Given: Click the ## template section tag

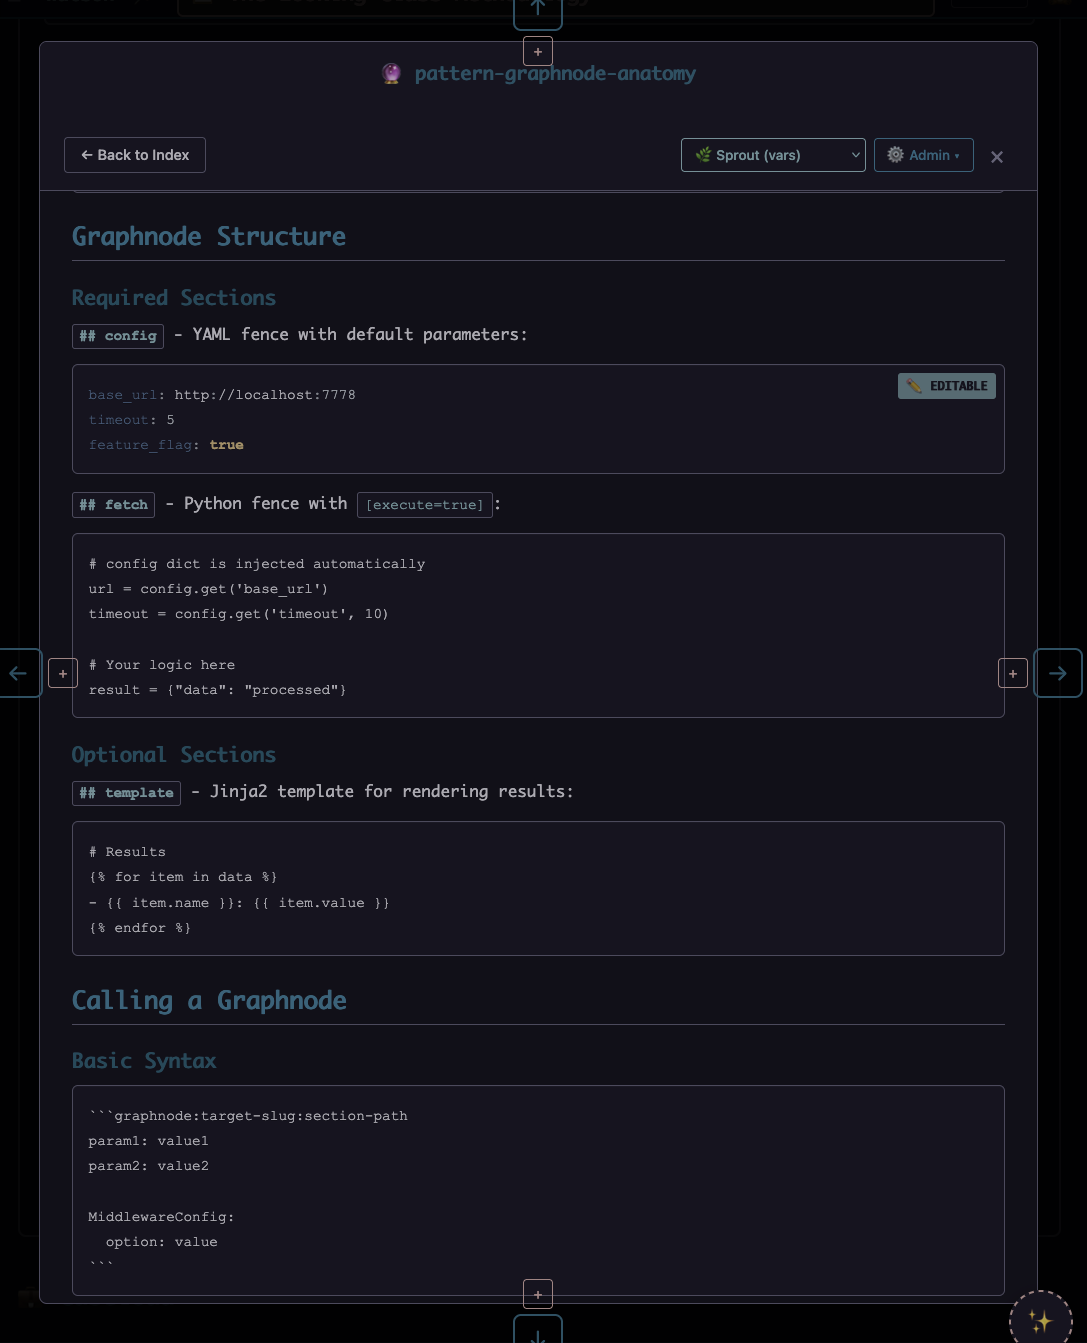Looking at the screenshot, I should (127, 793).
